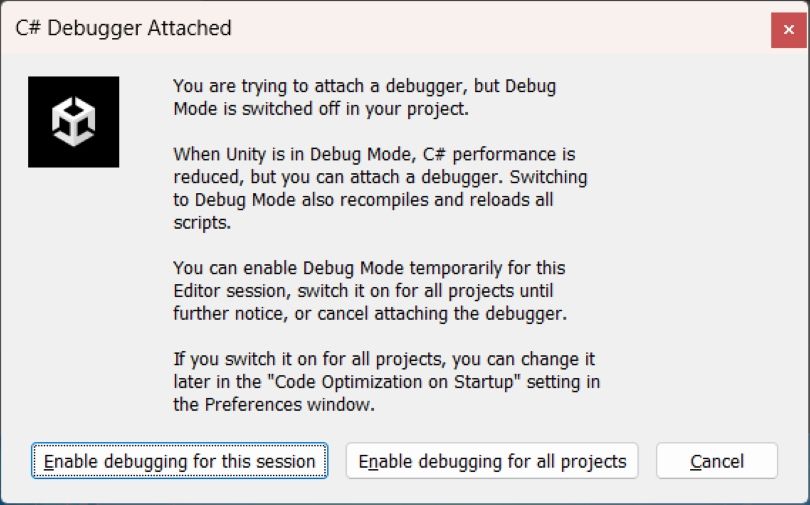Click "You can enable Debug Mode temporarily for this"
This screenshot has width=810, height=505.
(x=369, y=268)
